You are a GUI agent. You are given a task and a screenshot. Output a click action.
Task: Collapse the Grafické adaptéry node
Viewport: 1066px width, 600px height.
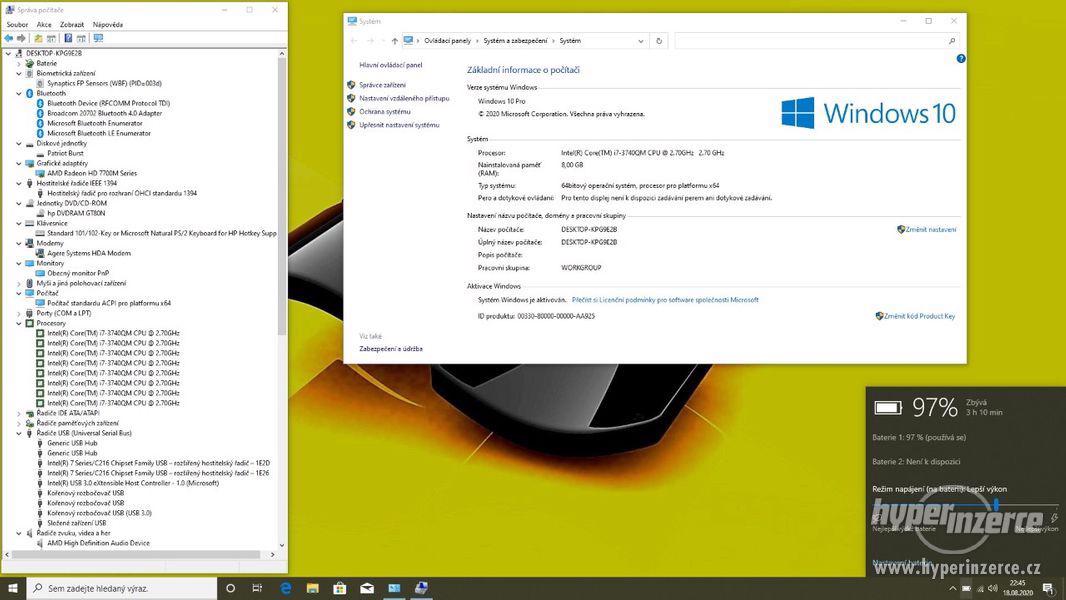pos(19,163)
